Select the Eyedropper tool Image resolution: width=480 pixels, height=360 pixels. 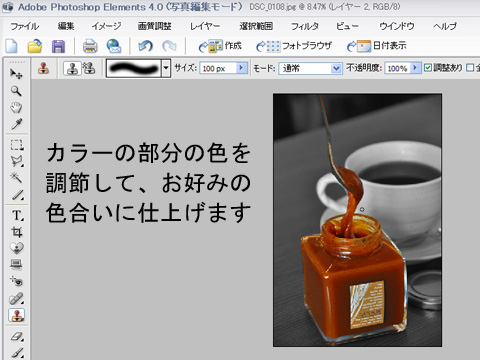point(16,124)
